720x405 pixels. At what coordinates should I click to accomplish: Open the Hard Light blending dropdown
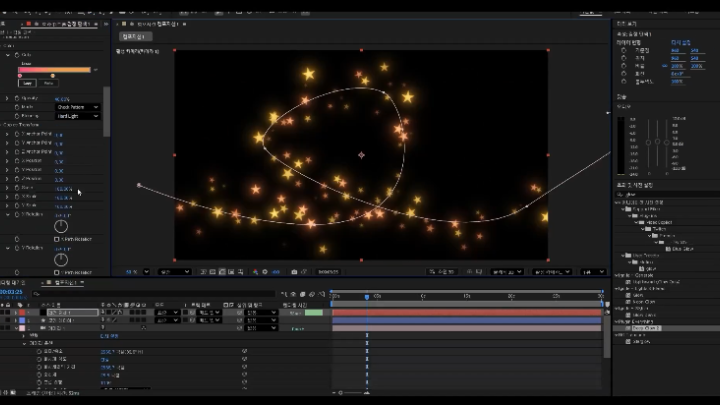pyautogui.click(x=77, y=116)
